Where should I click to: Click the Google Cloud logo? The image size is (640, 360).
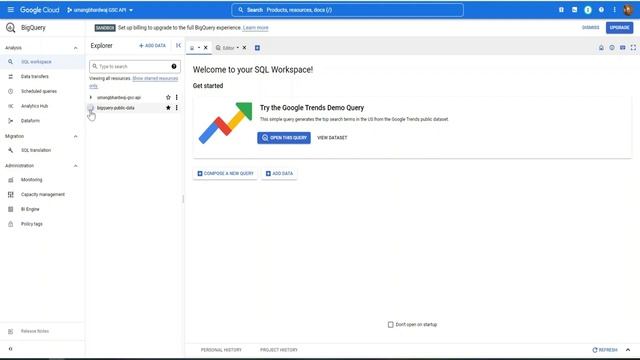tap(40, 10)
